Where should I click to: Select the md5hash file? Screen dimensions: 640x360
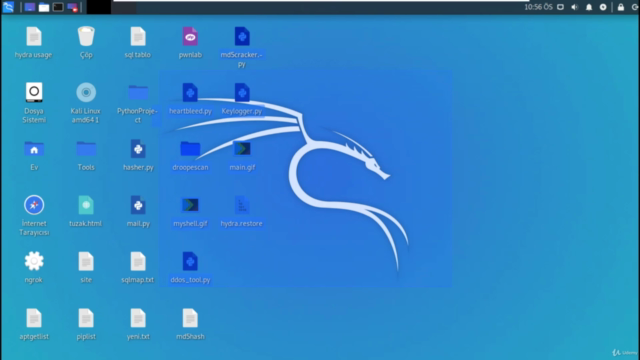tap(190, 324)
